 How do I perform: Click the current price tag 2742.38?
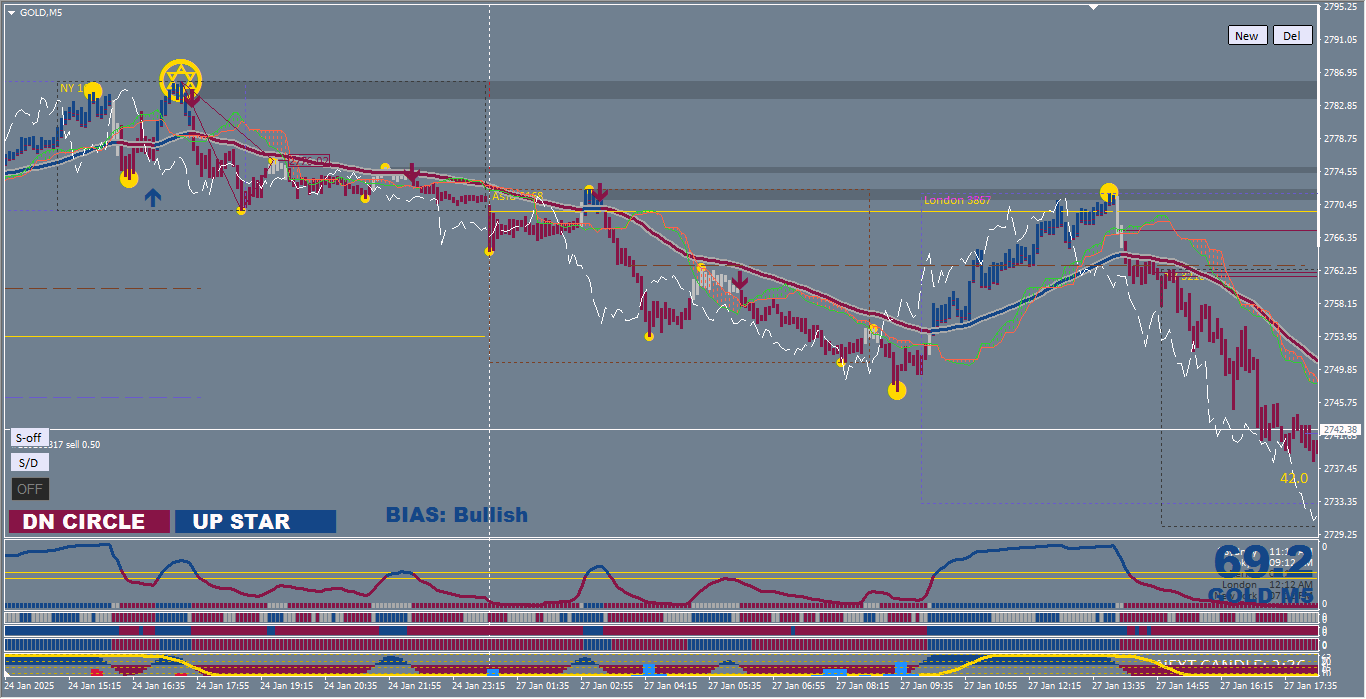coord(1340,429)
